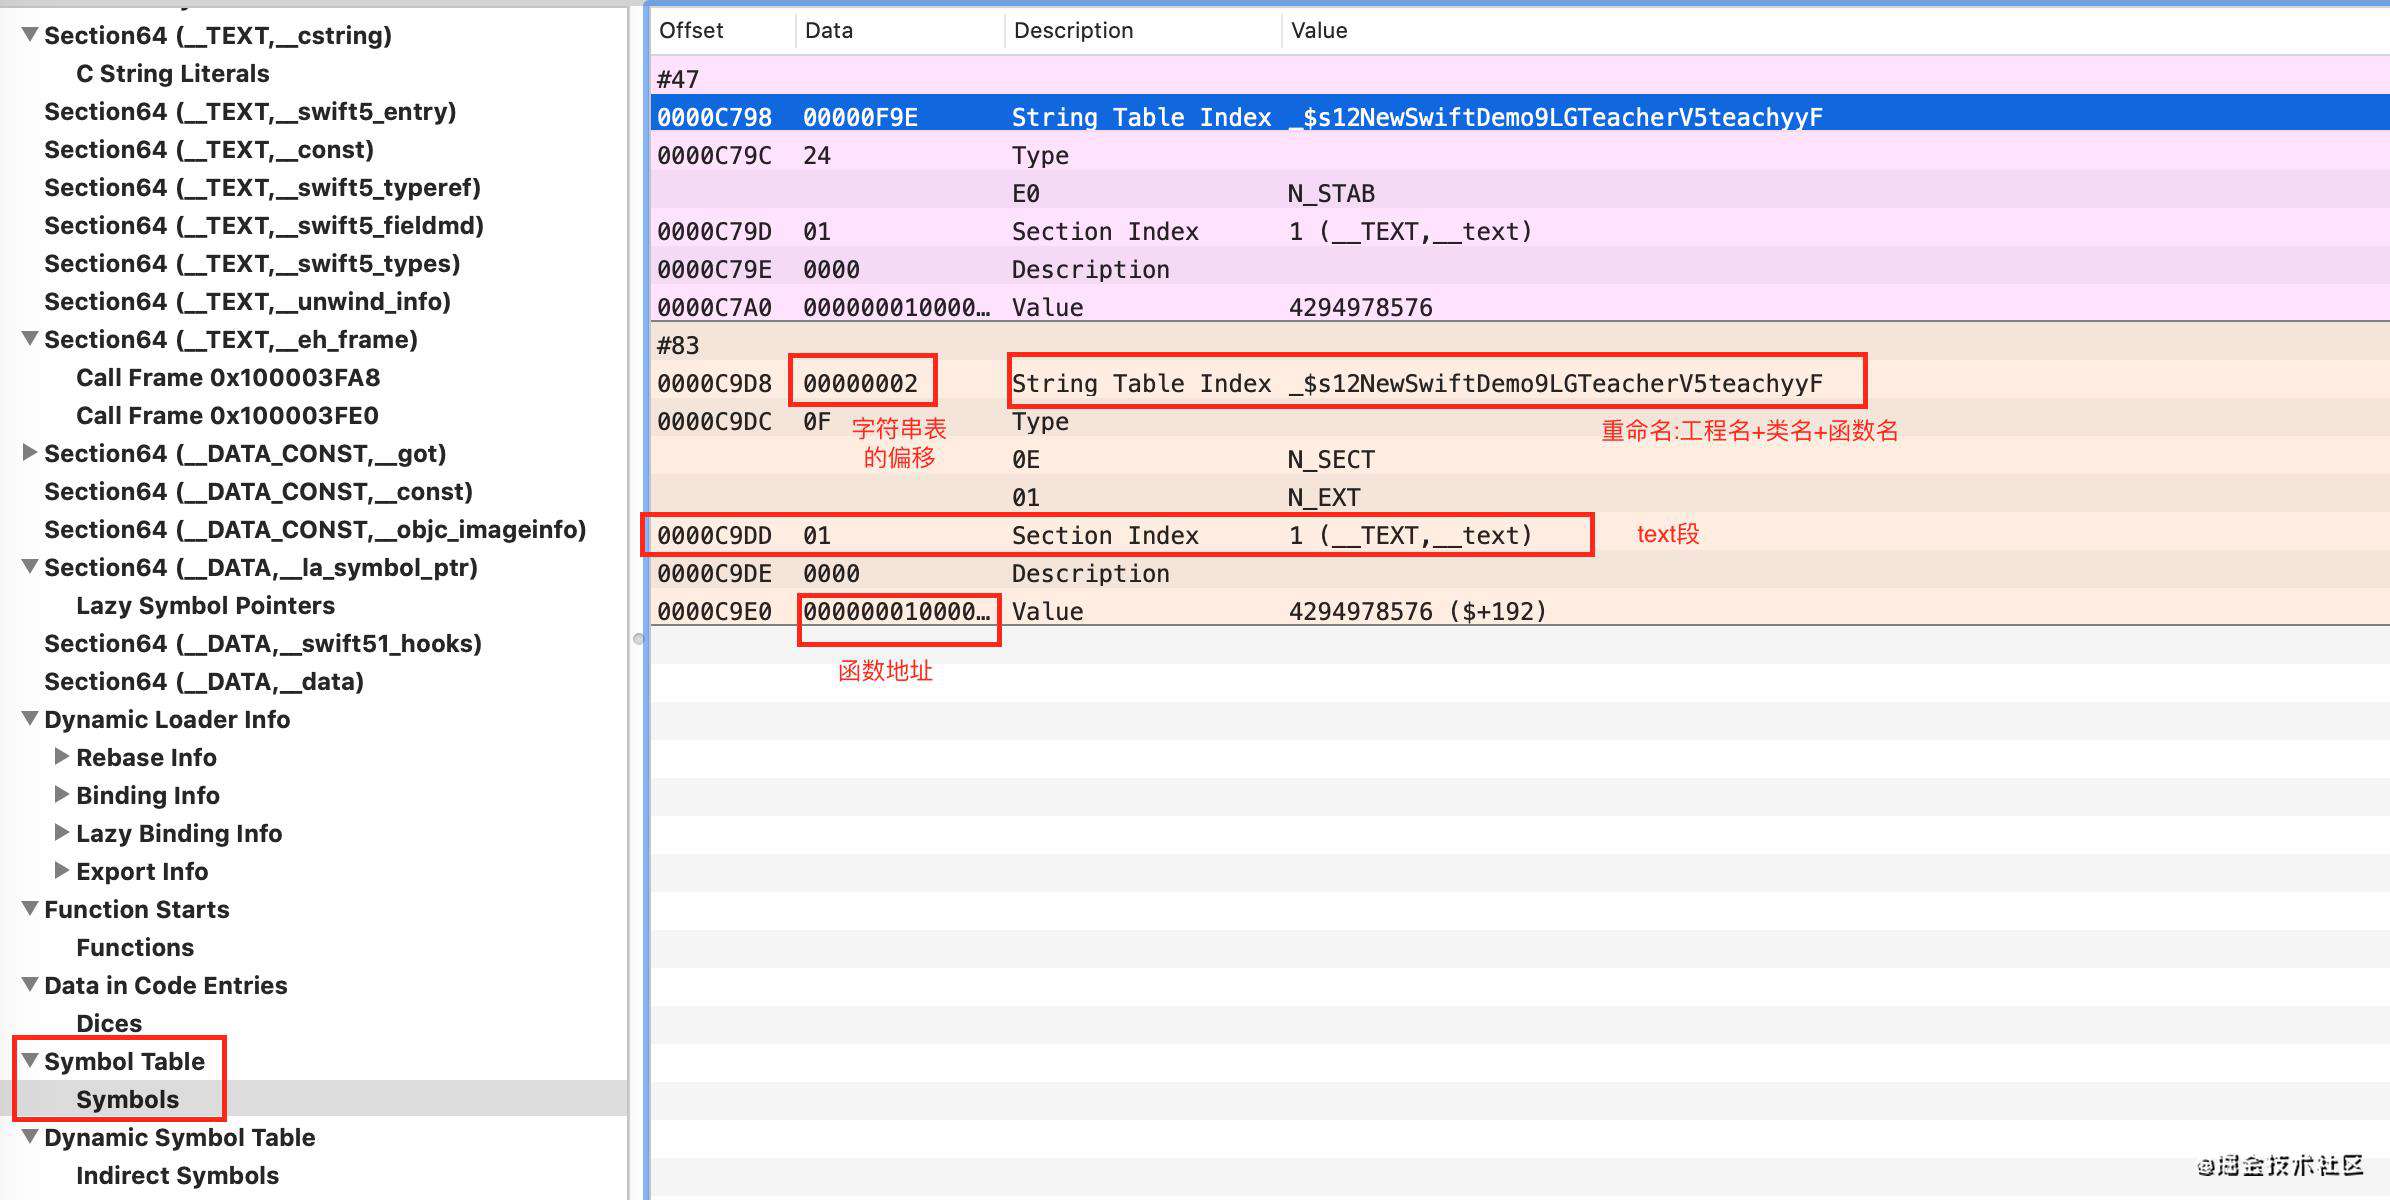
Task: Open Lazy Symbol Pointers item
Action: point(205,605)
